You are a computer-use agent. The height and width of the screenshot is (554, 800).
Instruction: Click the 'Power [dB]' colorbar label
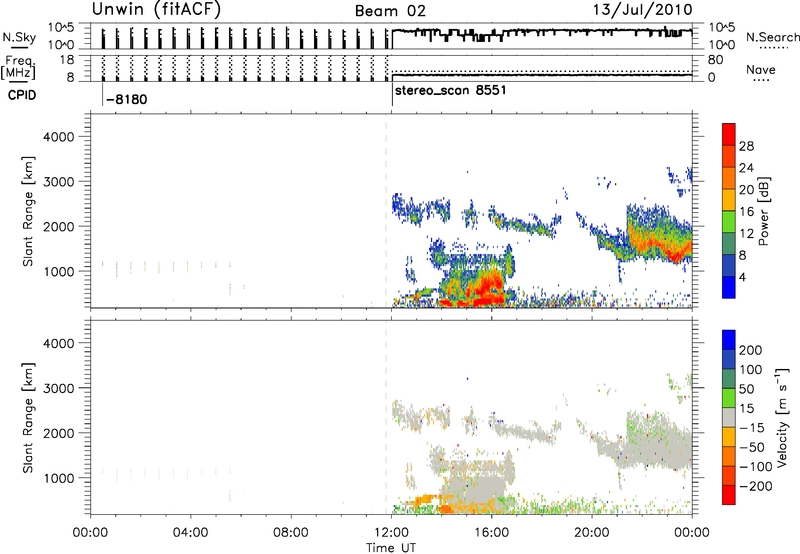click(x=763, y=211)
